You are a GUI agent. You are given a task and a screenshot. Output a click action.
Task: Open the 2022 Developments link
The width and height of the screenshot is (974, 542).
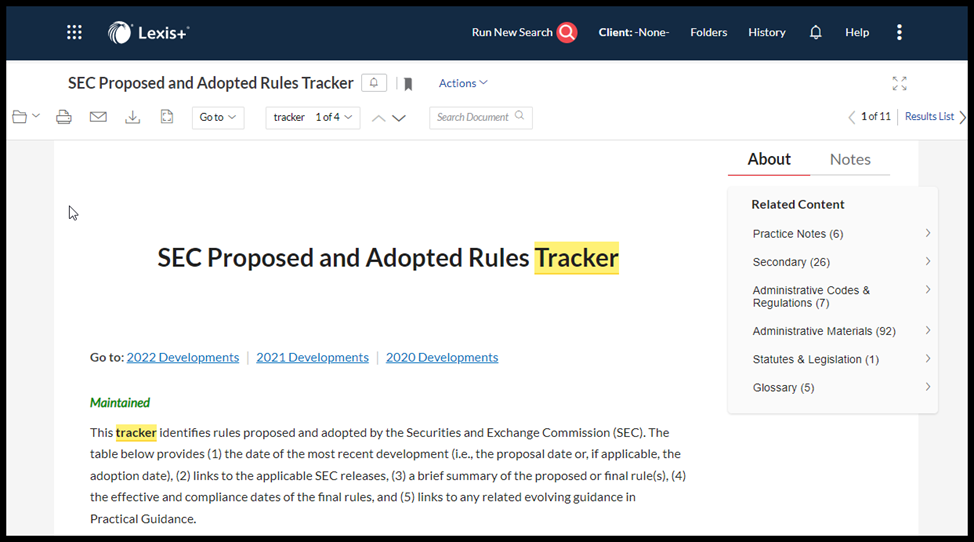[x=183, y=358]
